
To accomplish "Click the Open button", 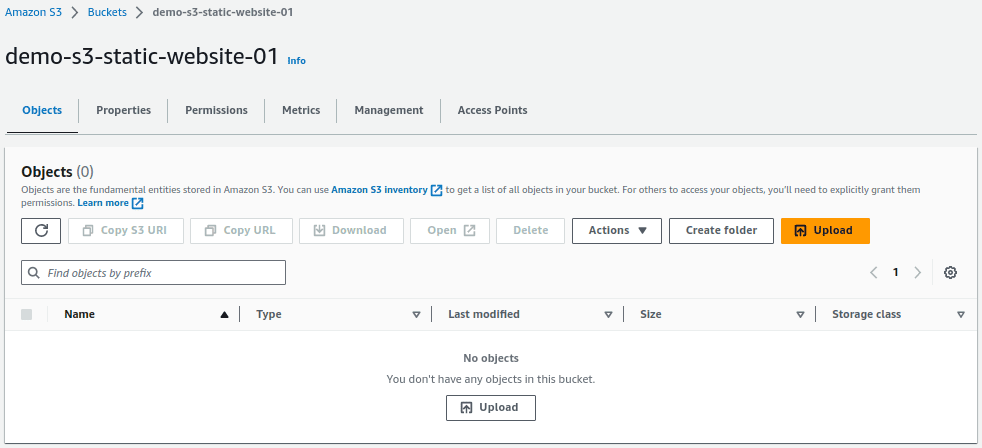I will tap(450, 231).
